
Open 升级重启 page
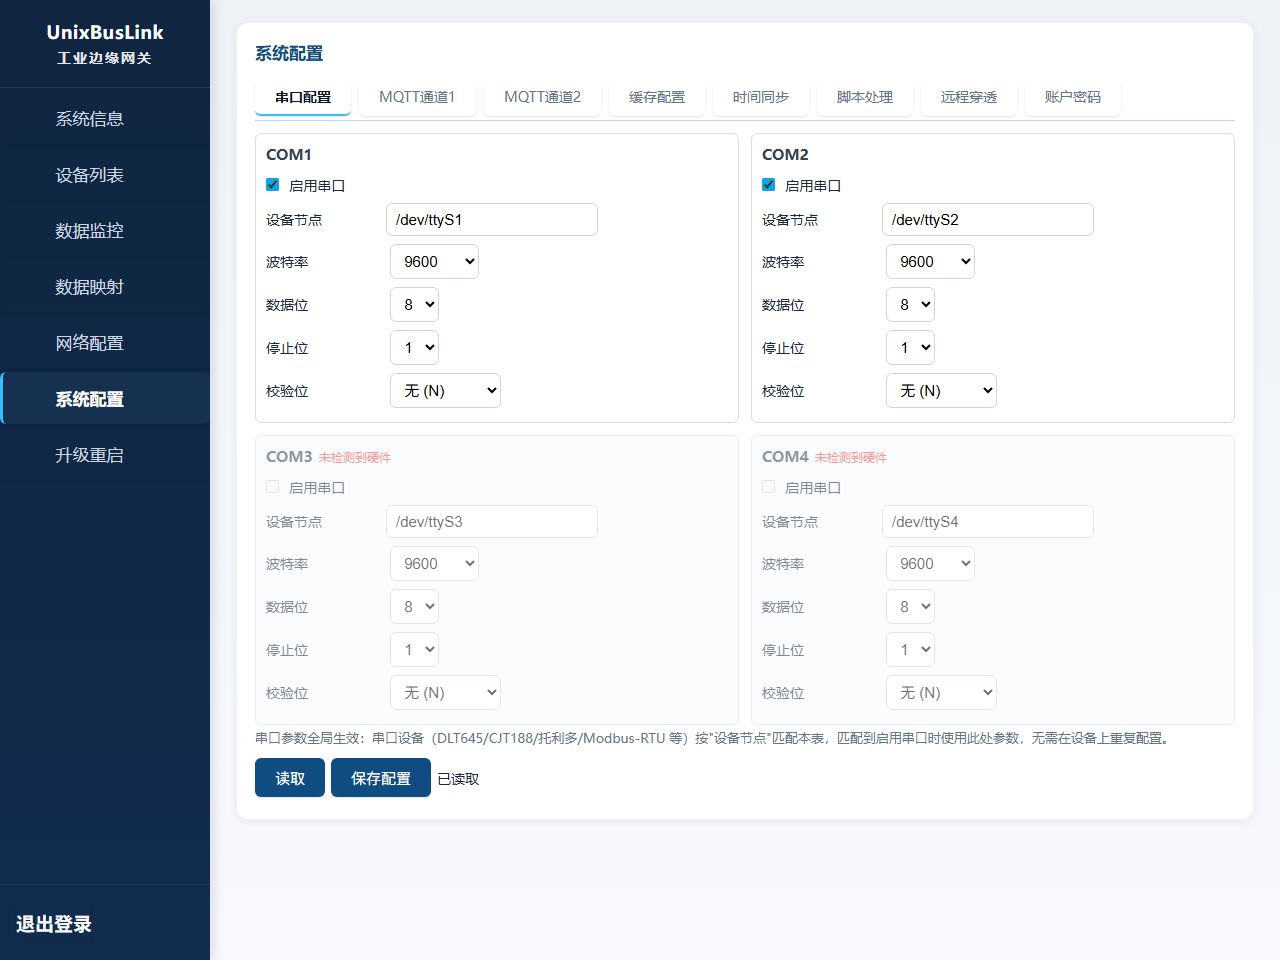105,455
